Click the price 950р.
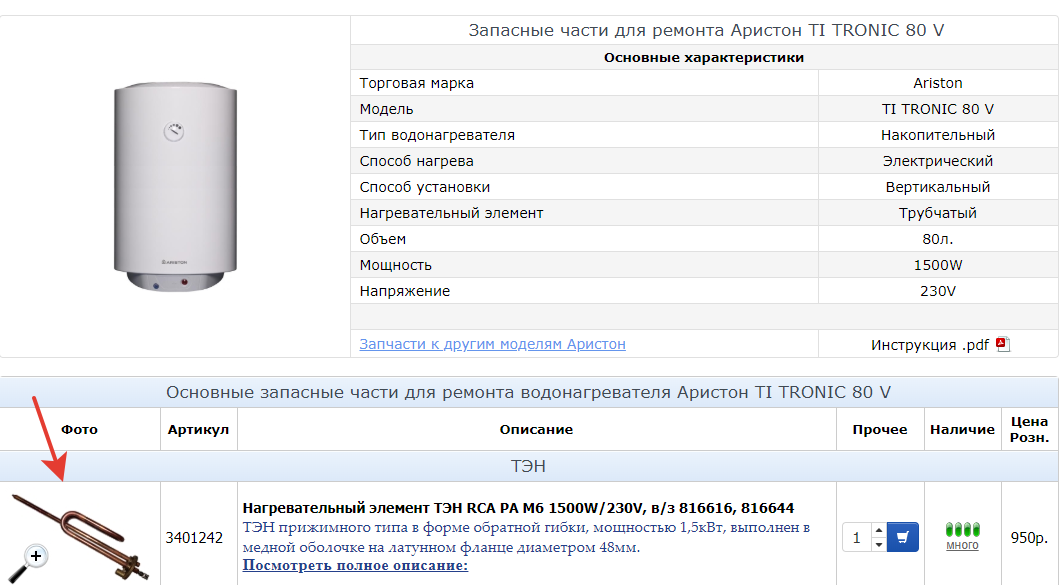1062x585 pixels. 1029,538
